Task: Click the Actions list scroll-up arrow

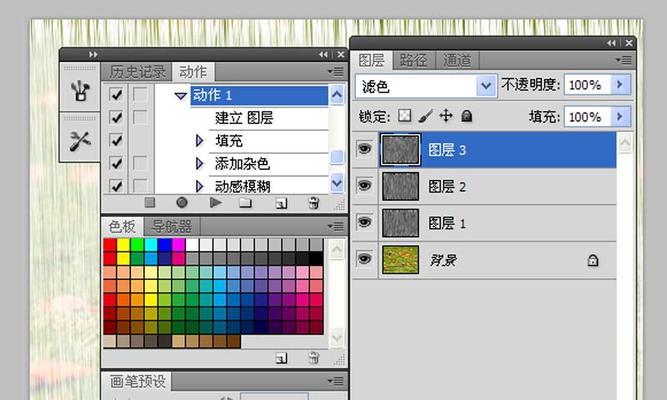Action: tap(337, 94)
